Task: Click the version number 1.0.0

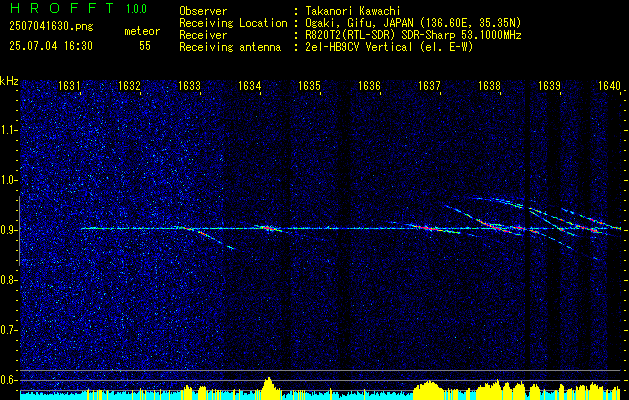Action: pos(136,9)
